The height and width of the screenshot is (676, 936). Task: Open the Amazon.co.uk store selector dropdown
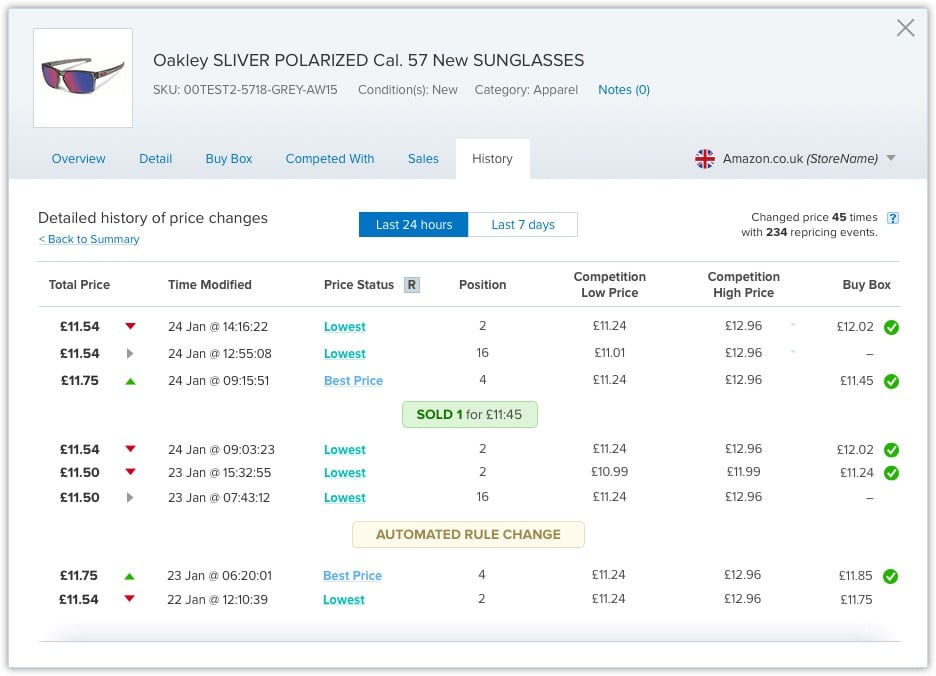pyautogui.click(x=889, y=158)
